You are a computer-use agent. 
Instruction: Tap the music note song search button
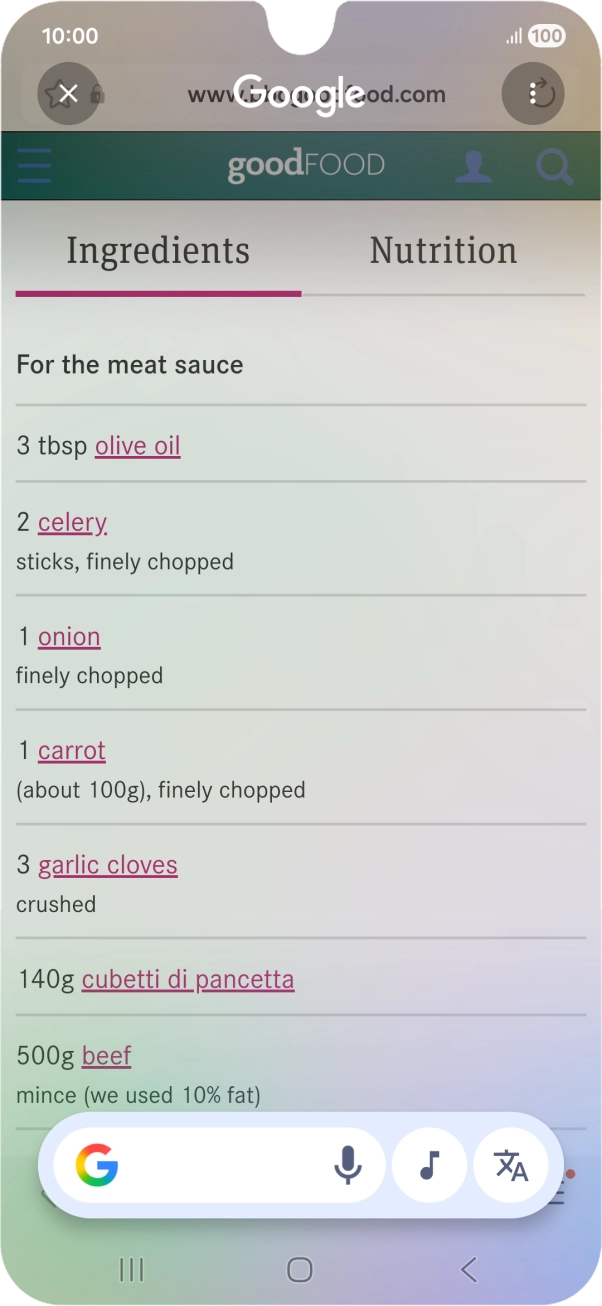[x=429, y=1165]
